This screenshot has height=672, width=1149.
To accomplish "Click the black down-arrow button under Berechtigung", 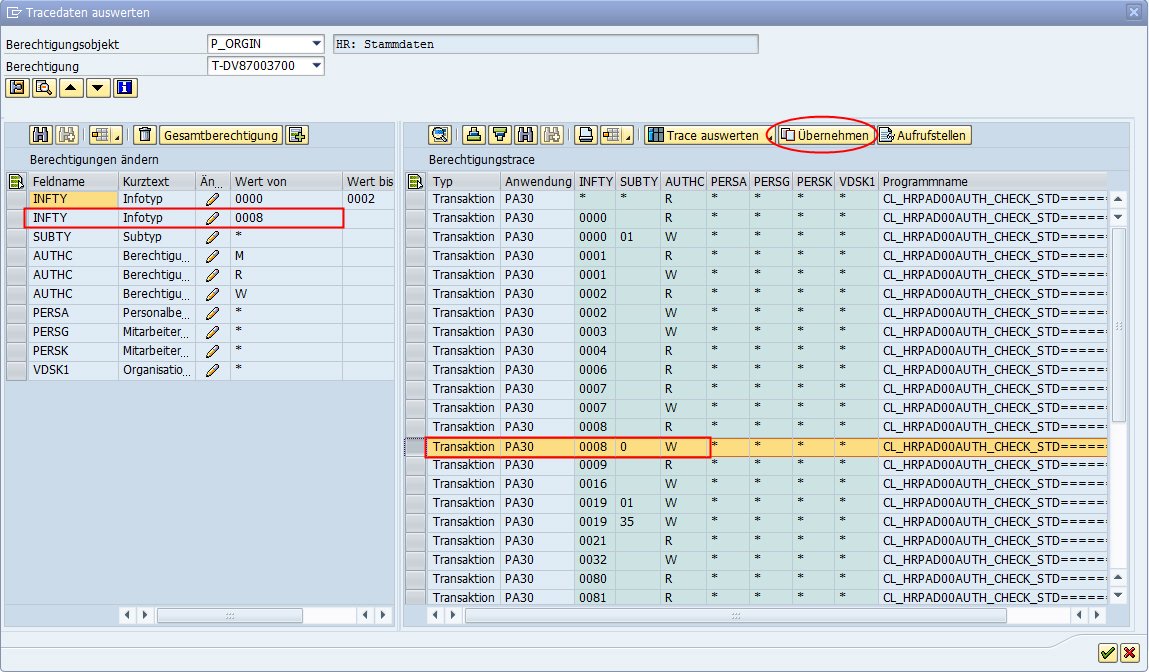I will coord(97,88).
